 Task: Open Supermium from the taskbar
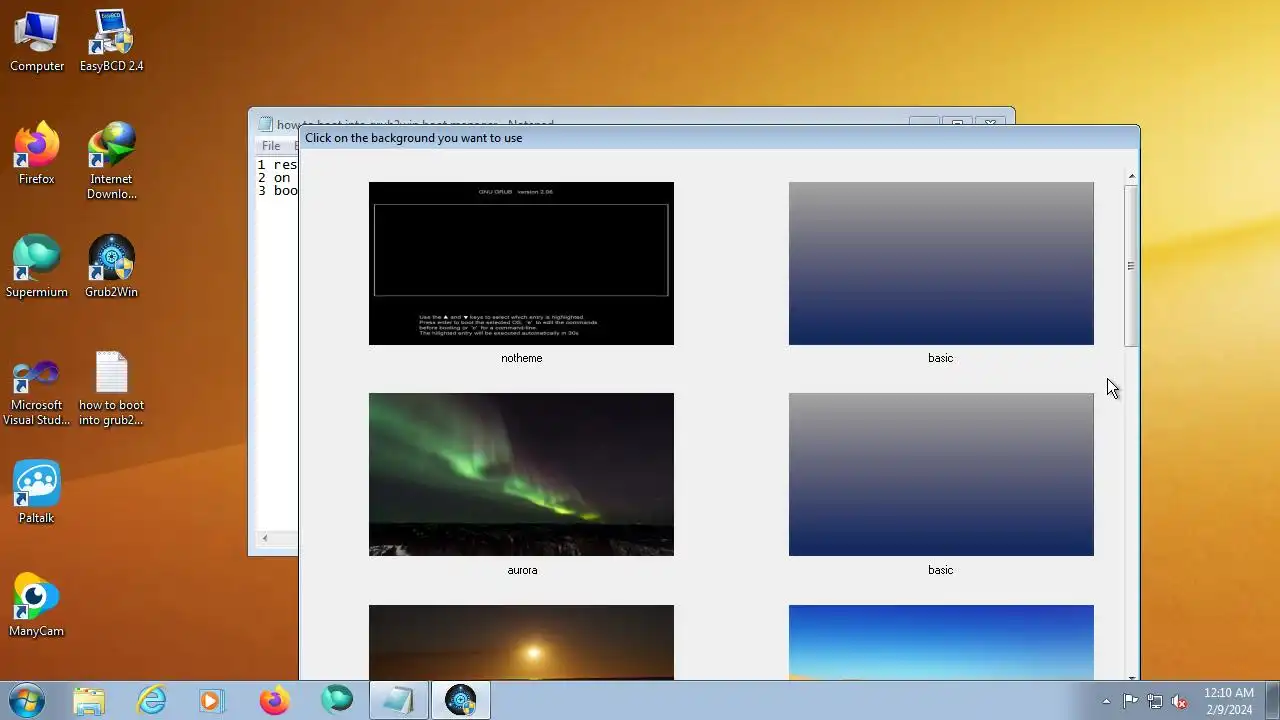tap(336, 701)
